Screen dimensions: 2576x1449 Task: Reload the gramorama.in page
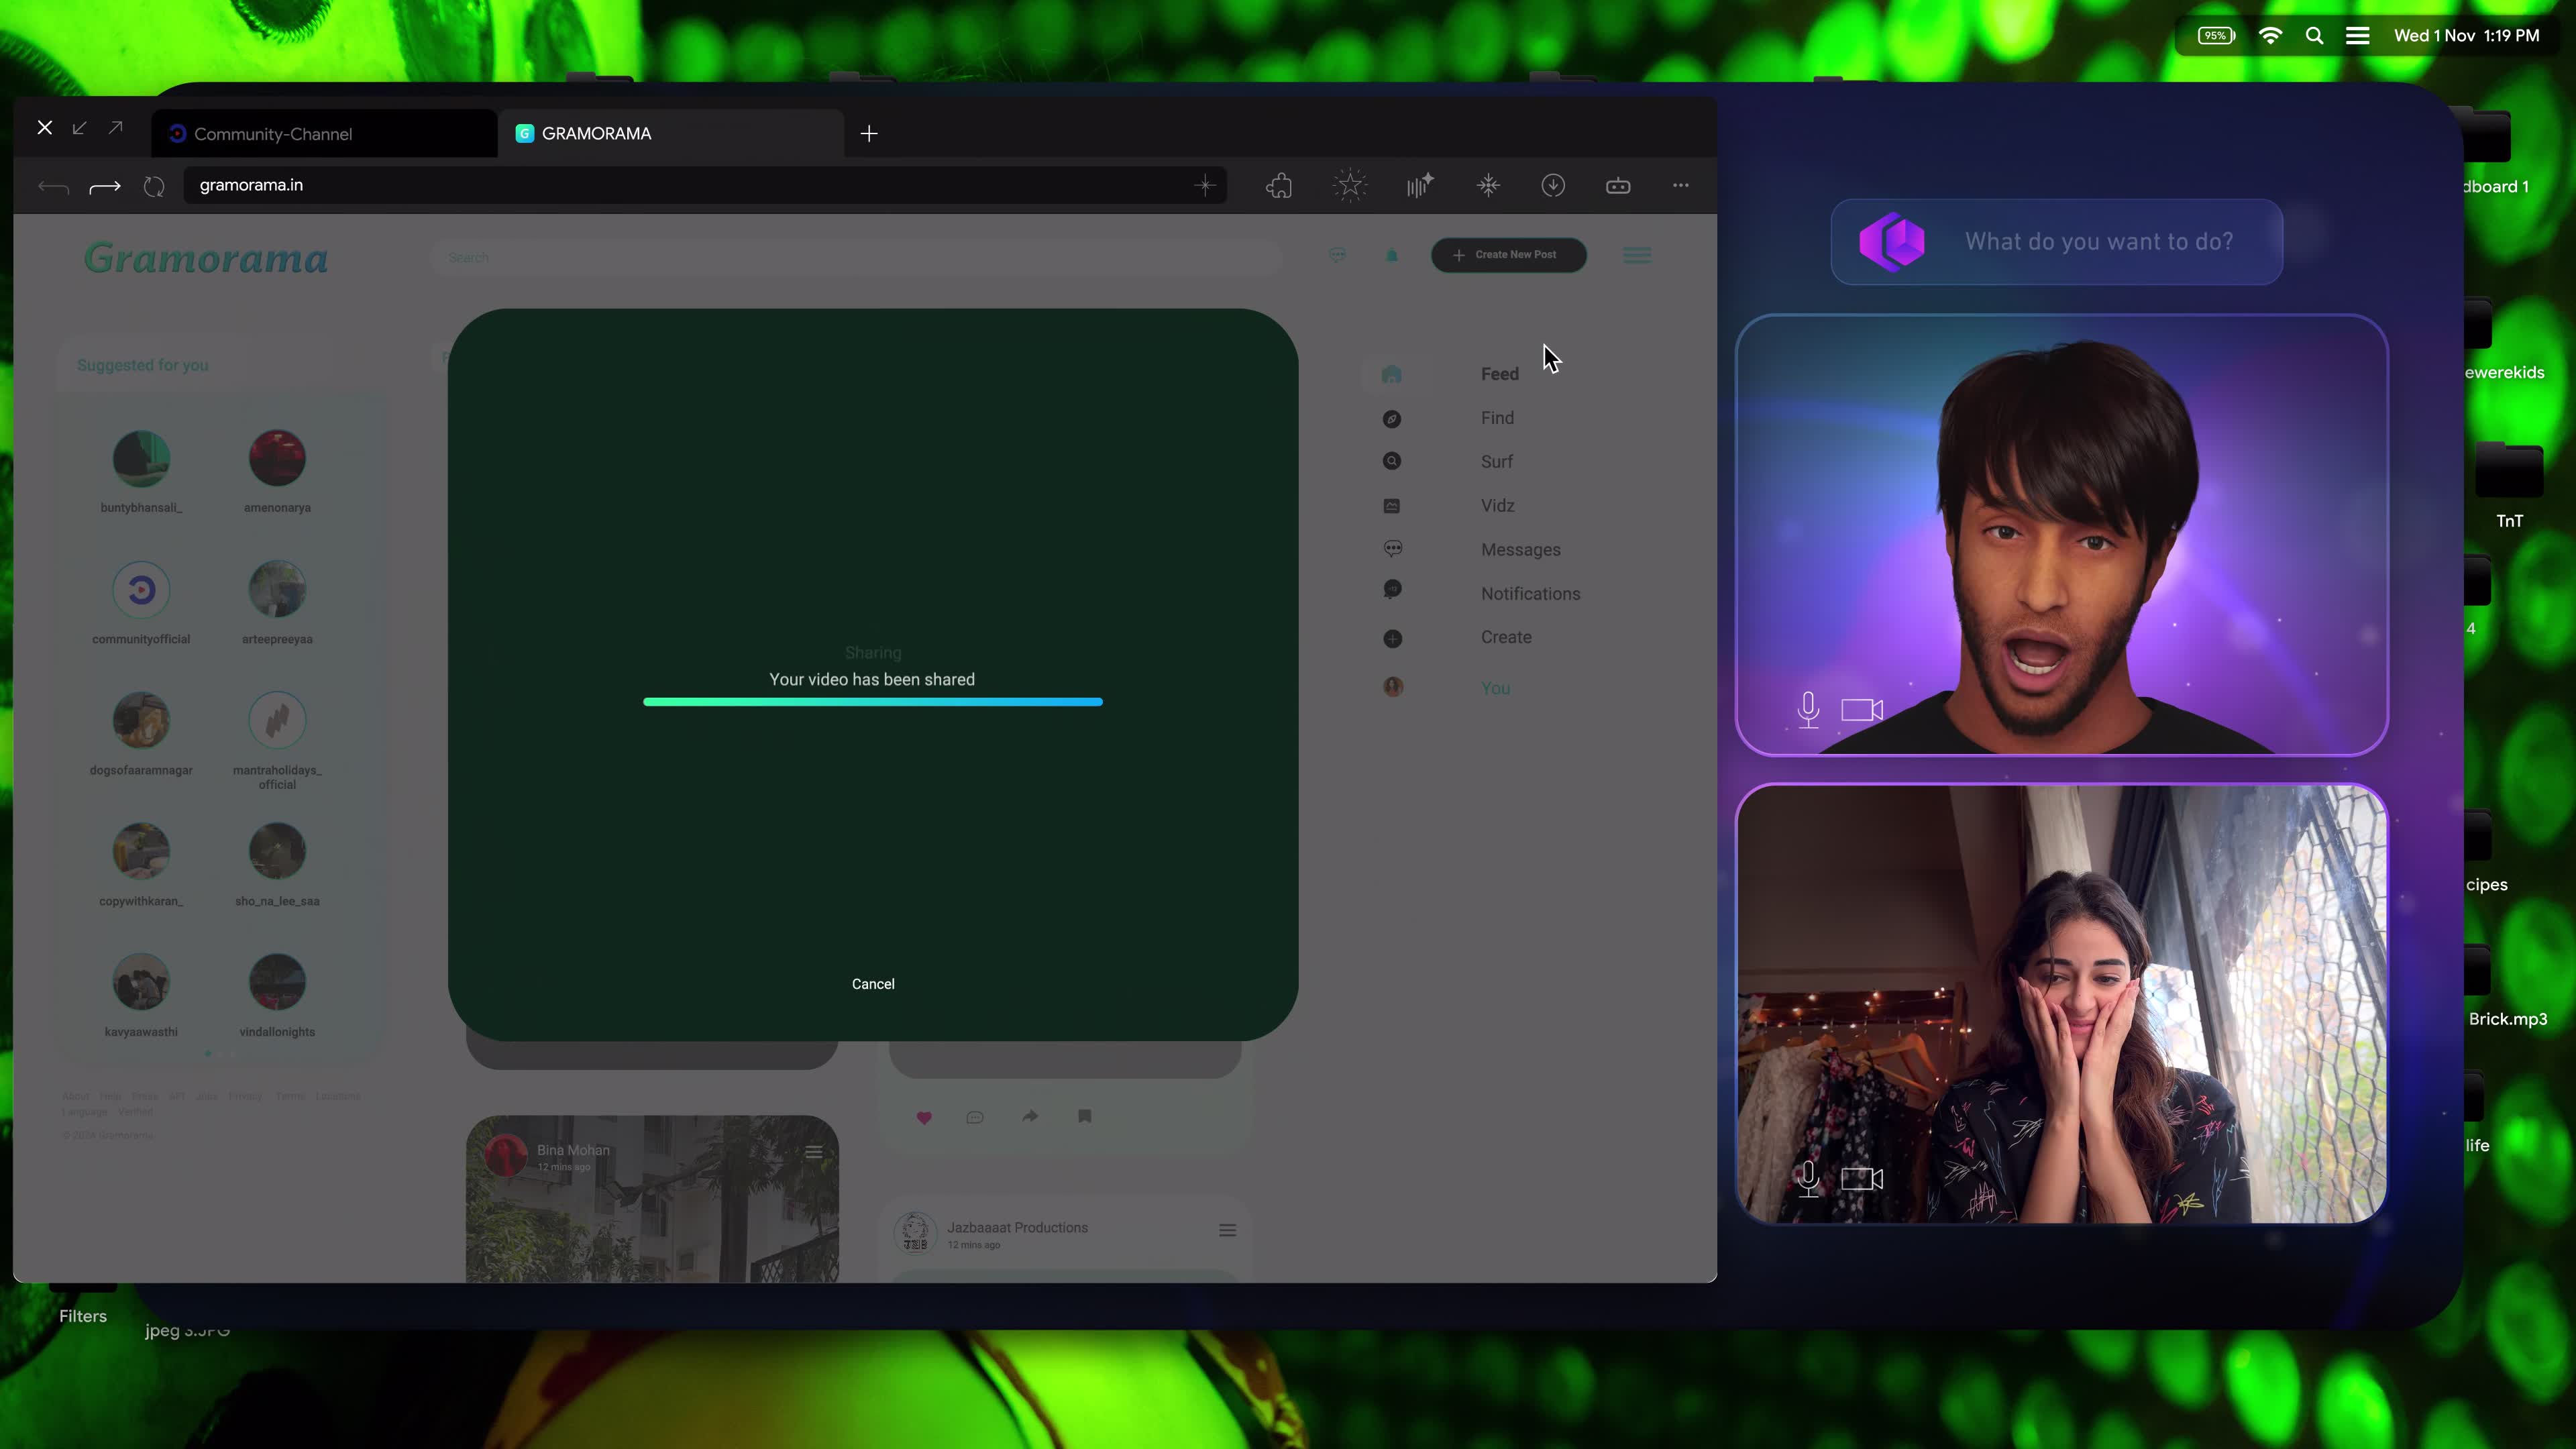[x=154, y=186]
